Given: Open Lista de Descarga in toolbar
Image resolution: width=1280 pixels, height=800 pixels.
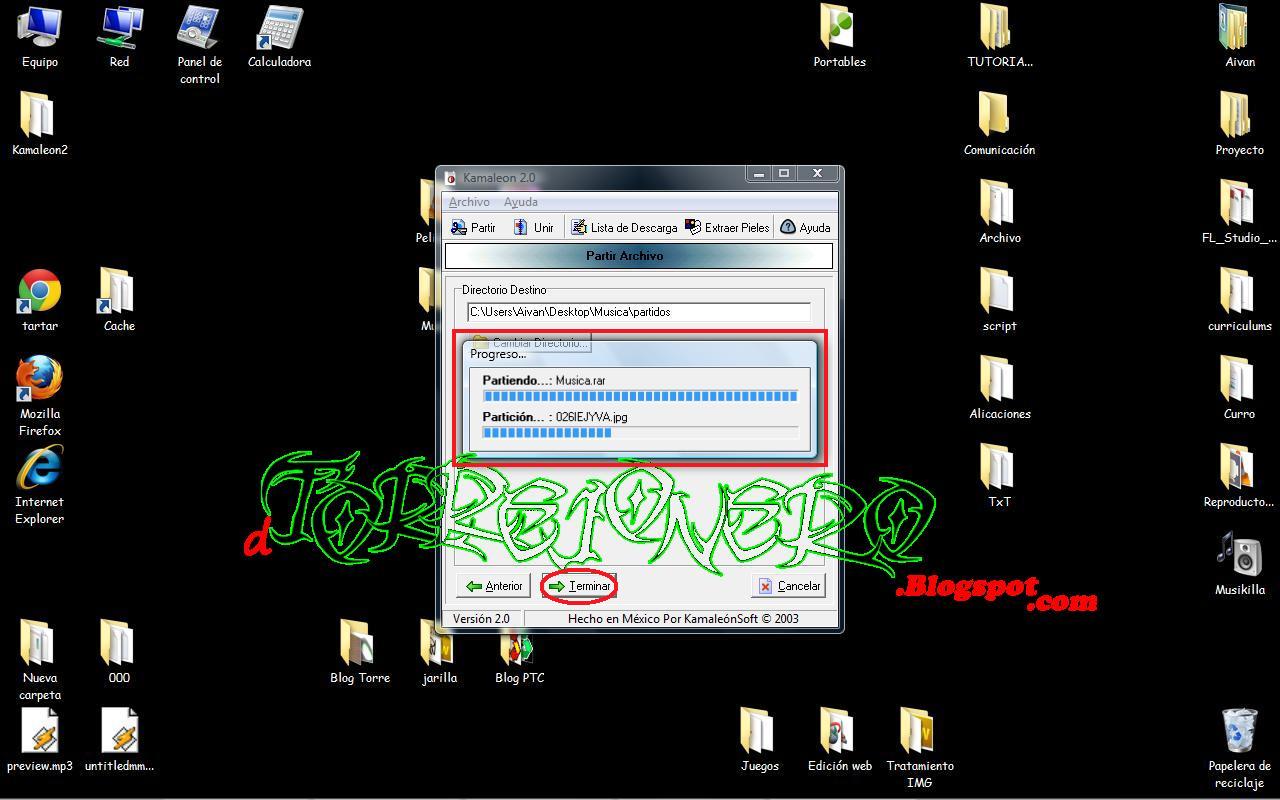Looking at the screenshot, I should coord(624,227).
